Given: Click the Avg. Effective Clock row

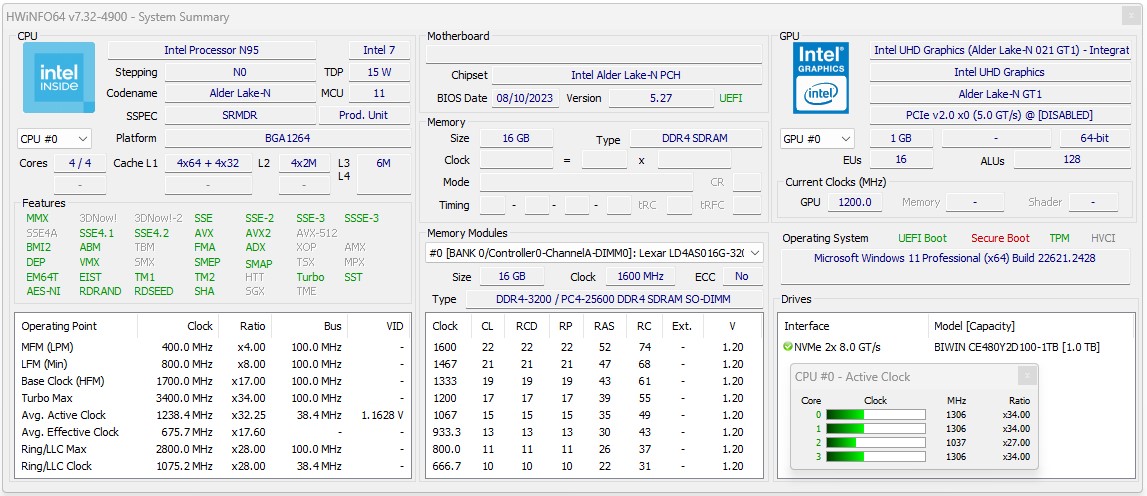Looking at the screenshot, I should [212, 432].
